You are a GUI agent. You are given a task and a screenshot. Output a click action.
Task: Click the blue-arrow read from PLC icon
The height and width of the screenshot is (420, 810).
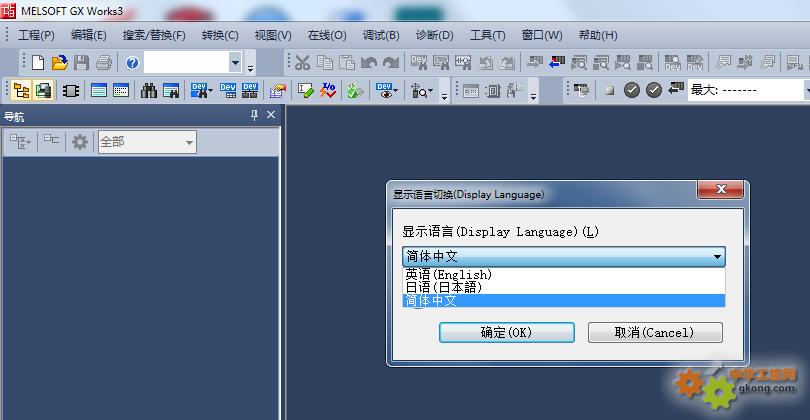coord(556,63)
